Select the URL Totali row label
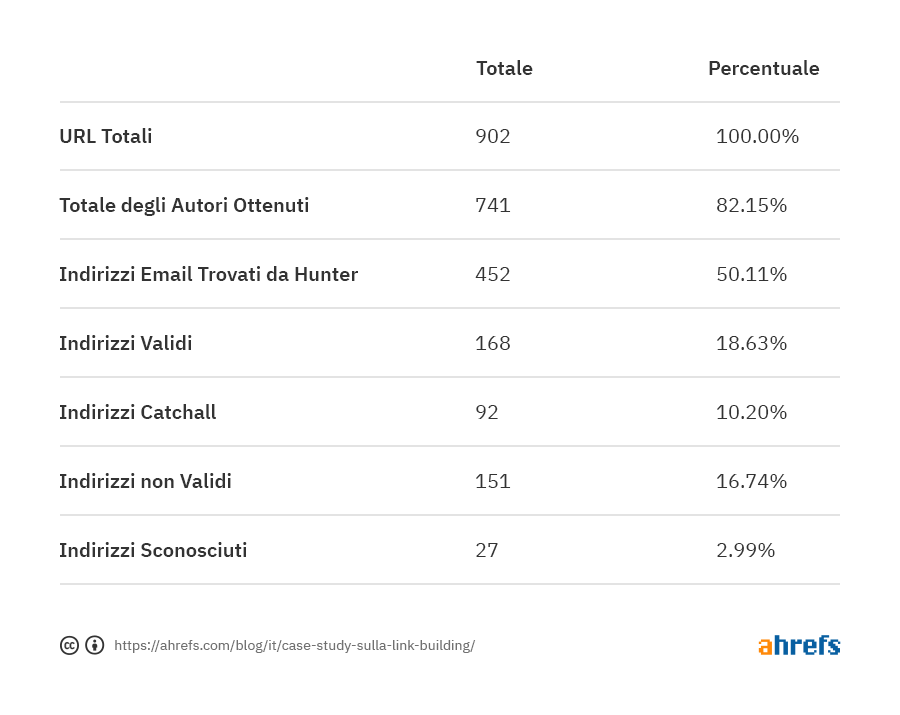This screenshot has width=900, height=715. point(106,136)
